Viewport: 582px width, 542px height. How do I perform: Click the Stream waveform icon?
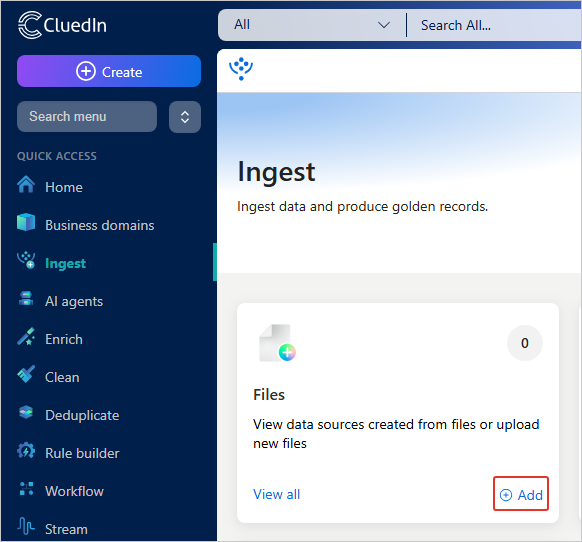[26, 526]
